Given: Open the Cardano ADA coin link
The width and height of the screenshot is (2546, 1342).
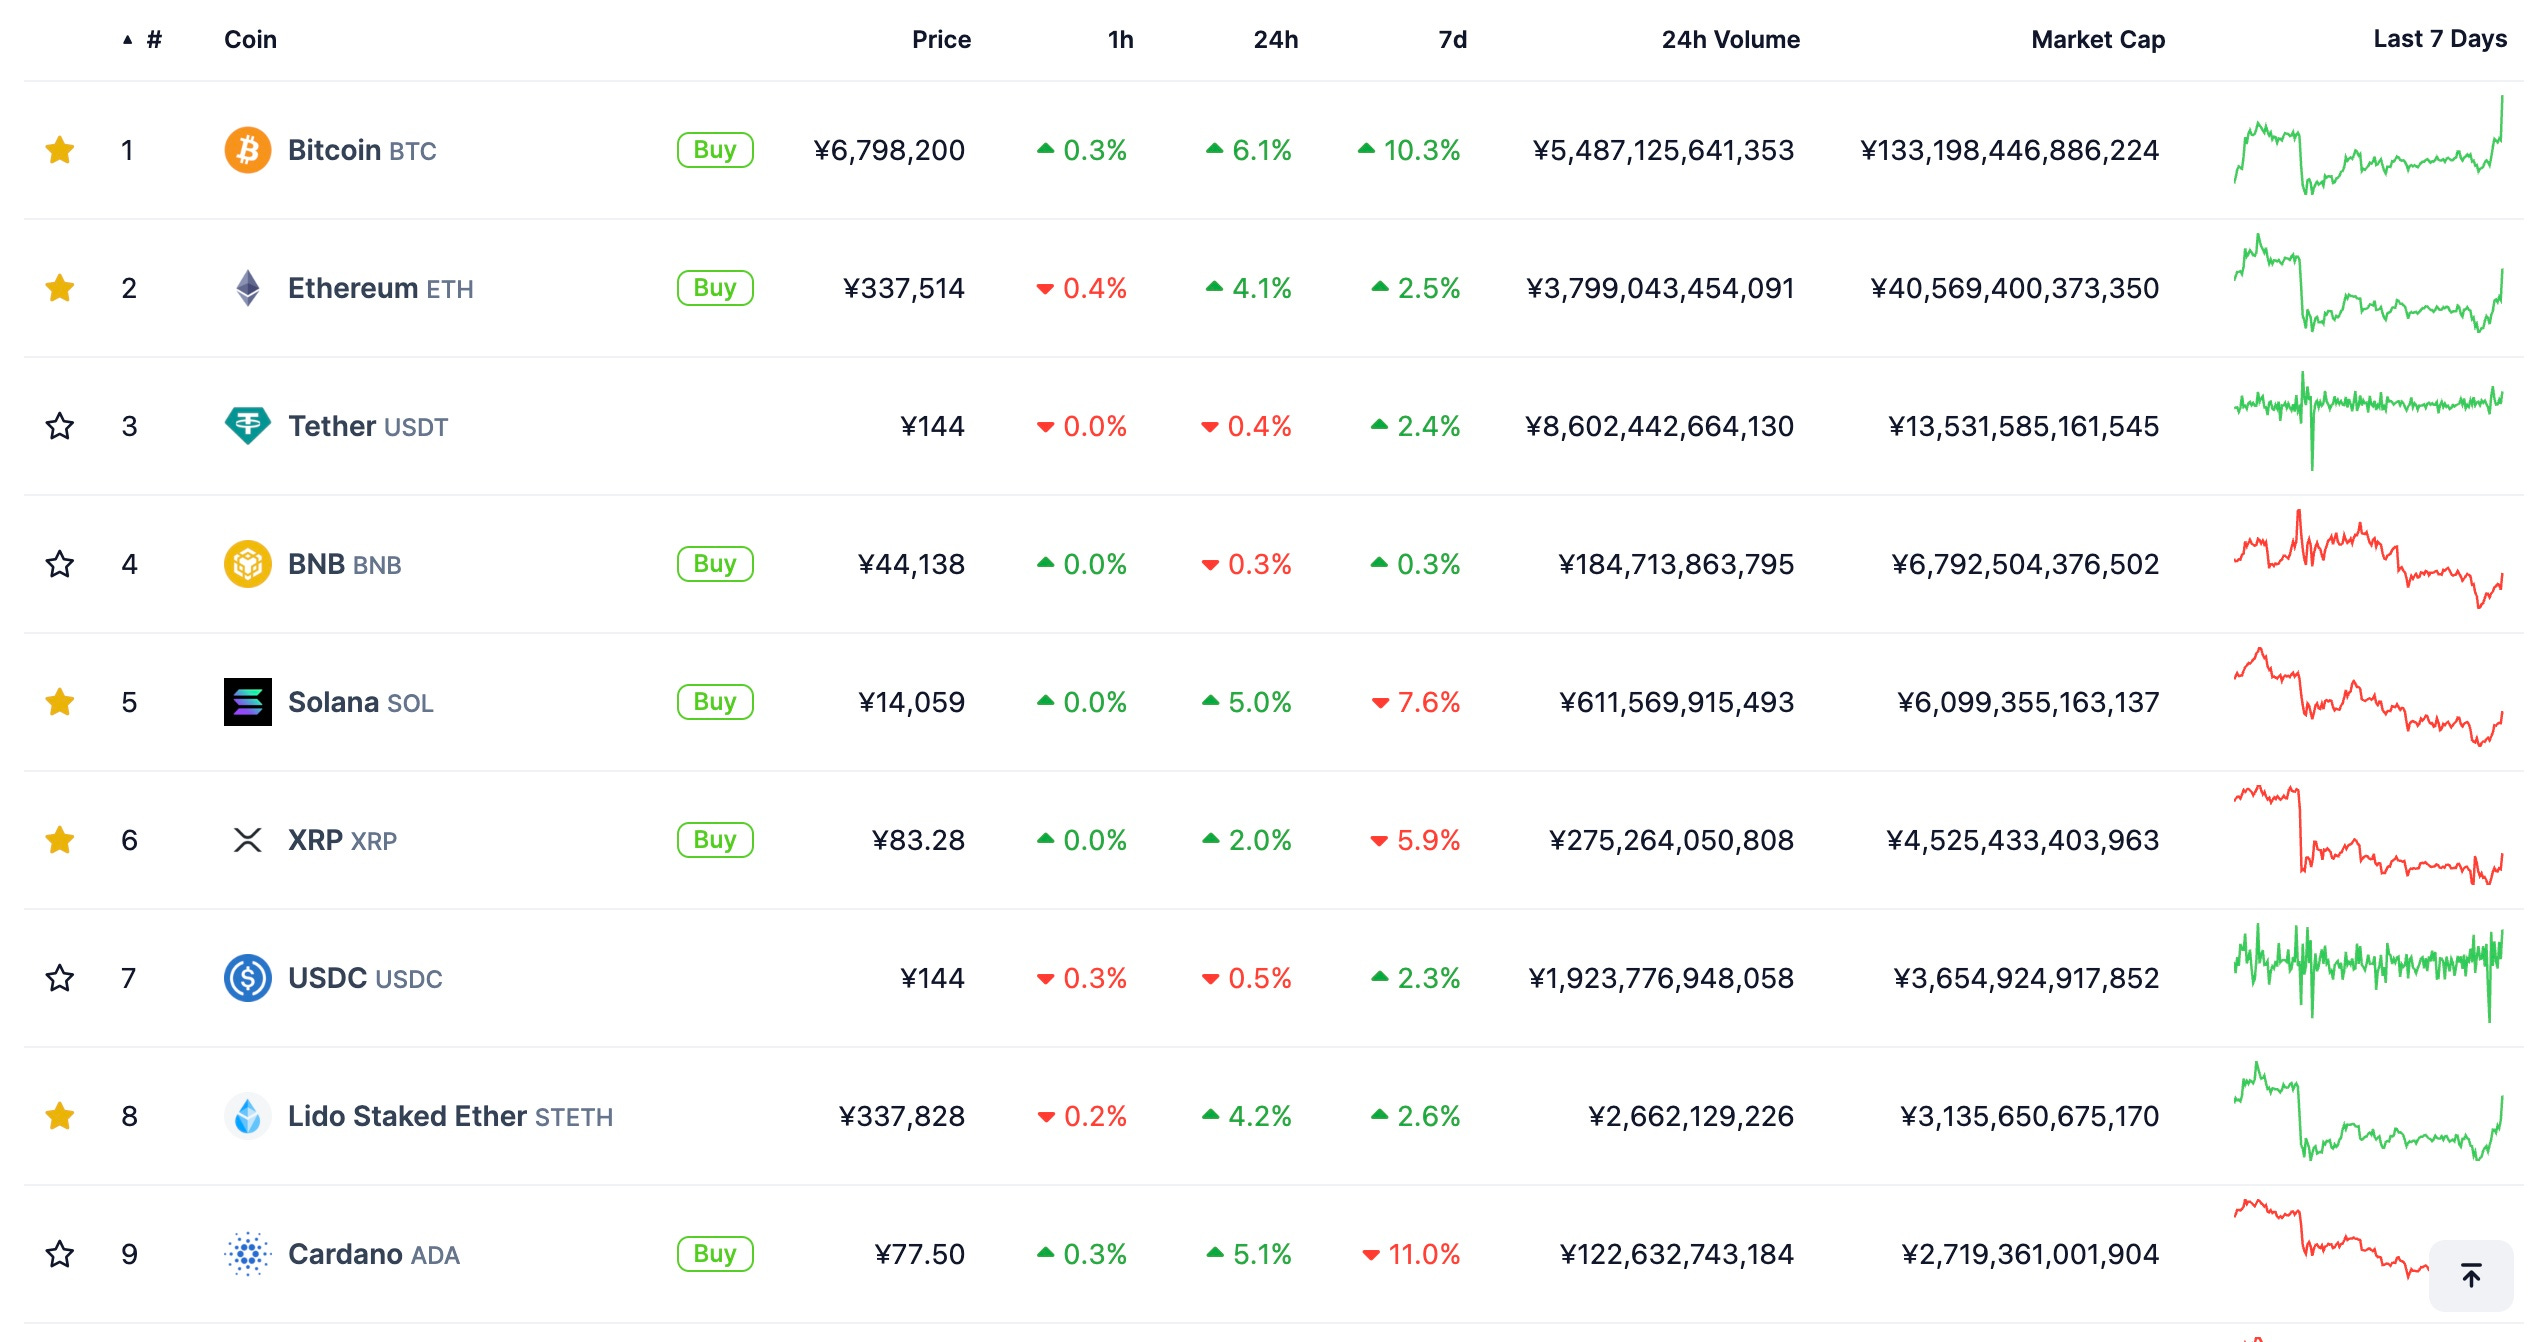Looking at the screenshot, I should click(374, 1254).
